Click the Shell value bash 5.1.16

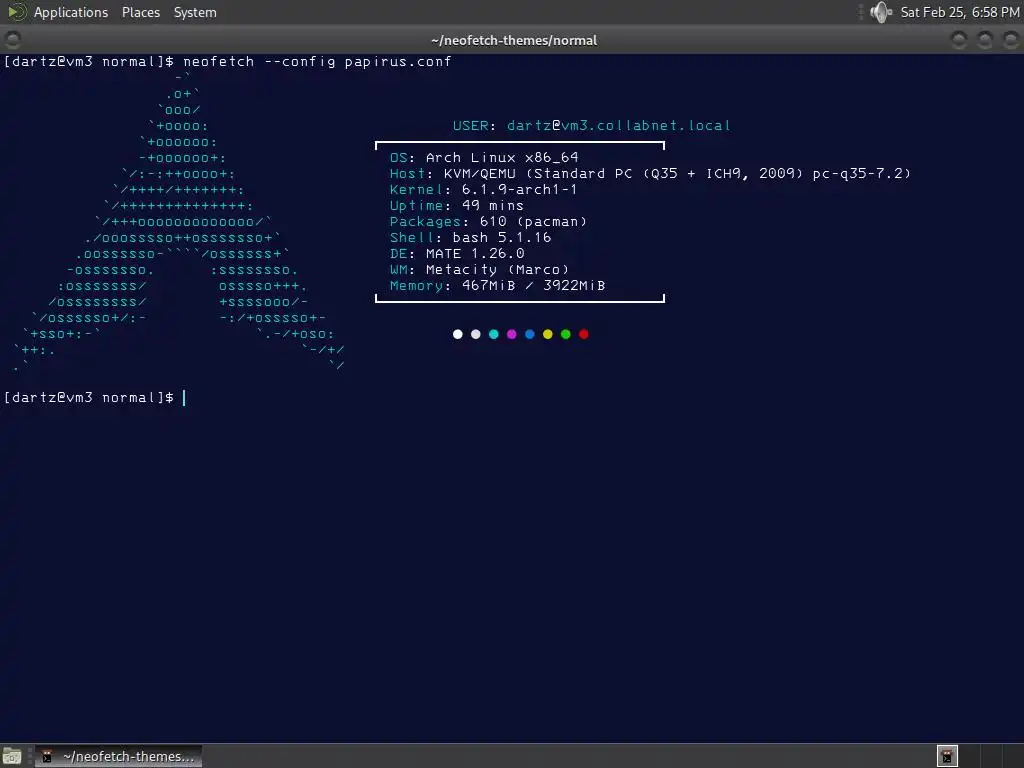pyautogui.click(x=502, y=238)
